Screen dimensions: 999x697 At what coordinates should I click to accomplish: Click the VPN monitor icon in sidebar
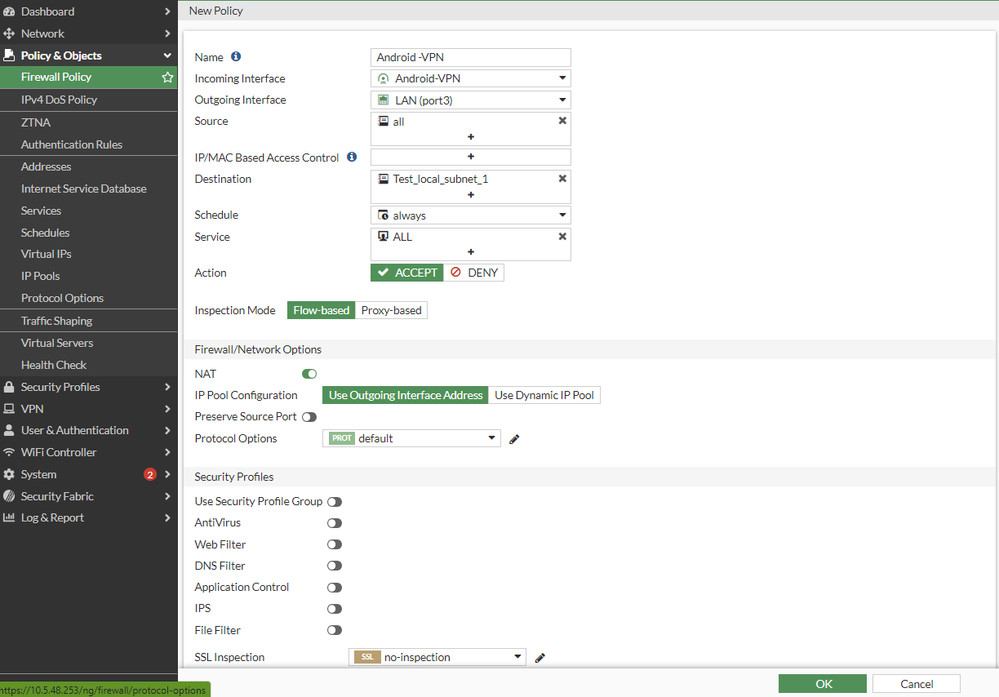pos(9,409)
